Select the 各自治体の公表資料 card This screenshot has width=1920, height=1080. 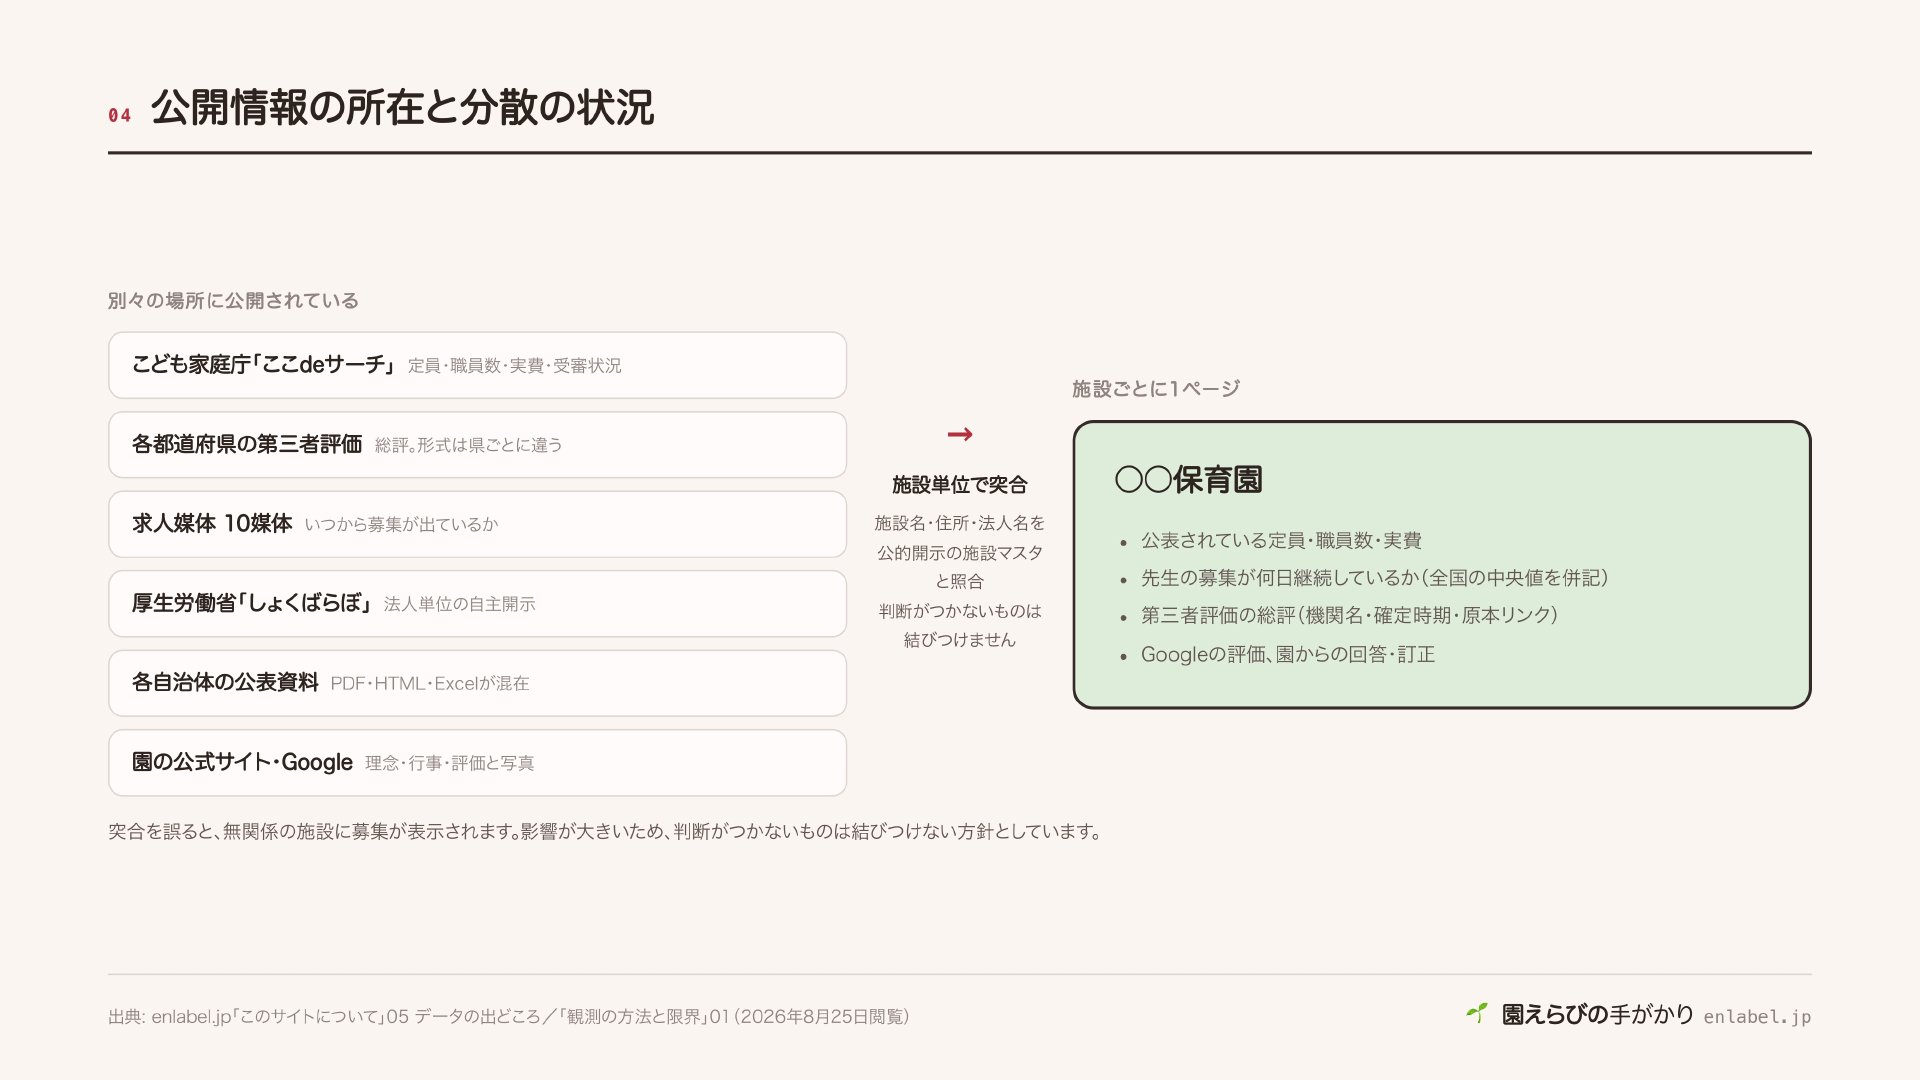(477, 683)
